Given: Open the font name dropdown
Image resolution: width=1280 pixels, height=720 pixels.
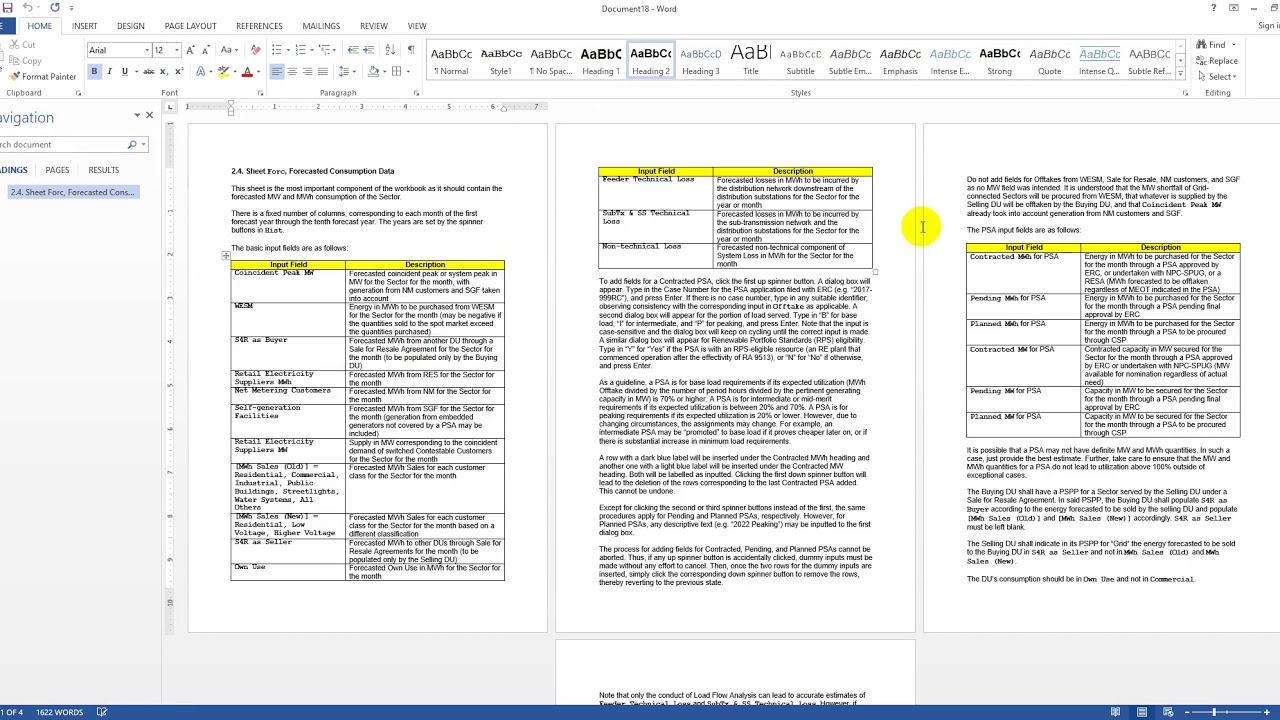Looking at the screenshot, I should pos(146,50).
